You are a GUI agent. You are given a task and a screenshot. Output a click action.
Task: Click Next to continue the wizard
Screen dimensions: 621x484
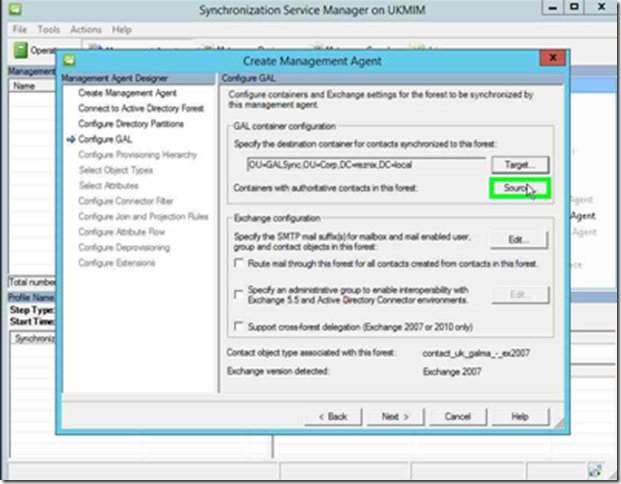coord(395,417)
